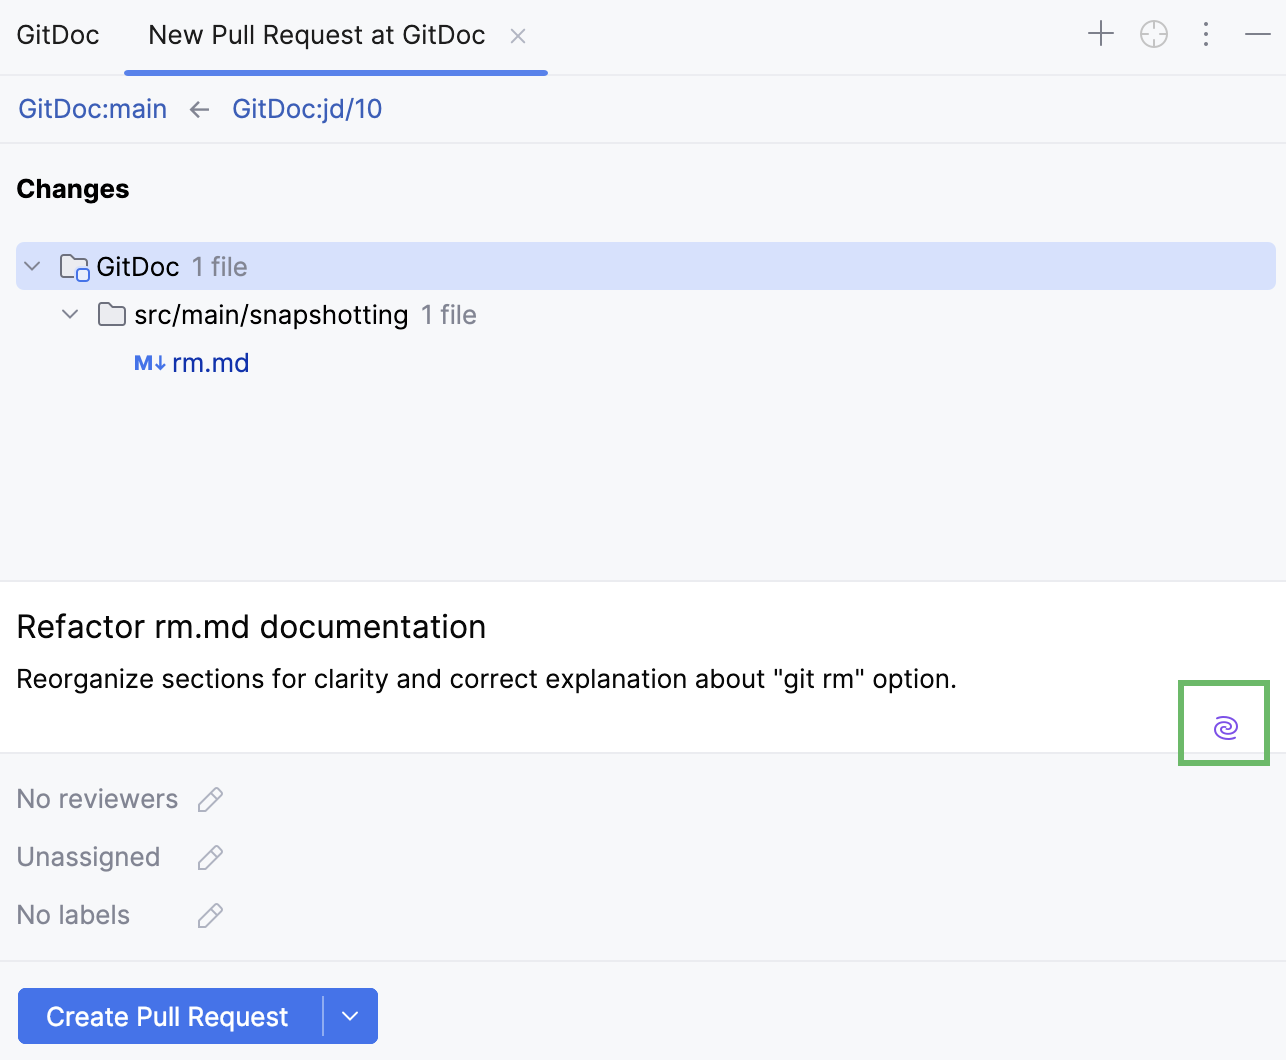Click the pull request description text
1286x1060 pixels.
point(486,679)
